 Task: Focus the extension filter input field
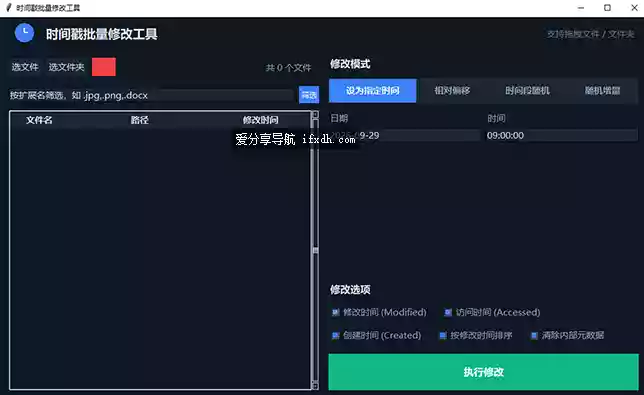[151, 95]
